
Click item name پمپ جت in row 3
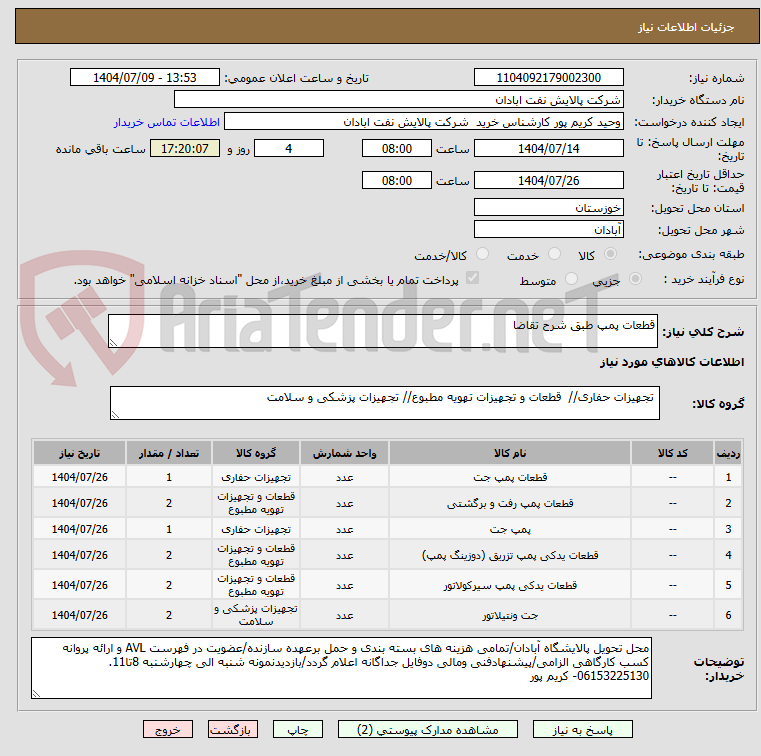point(510,529)
